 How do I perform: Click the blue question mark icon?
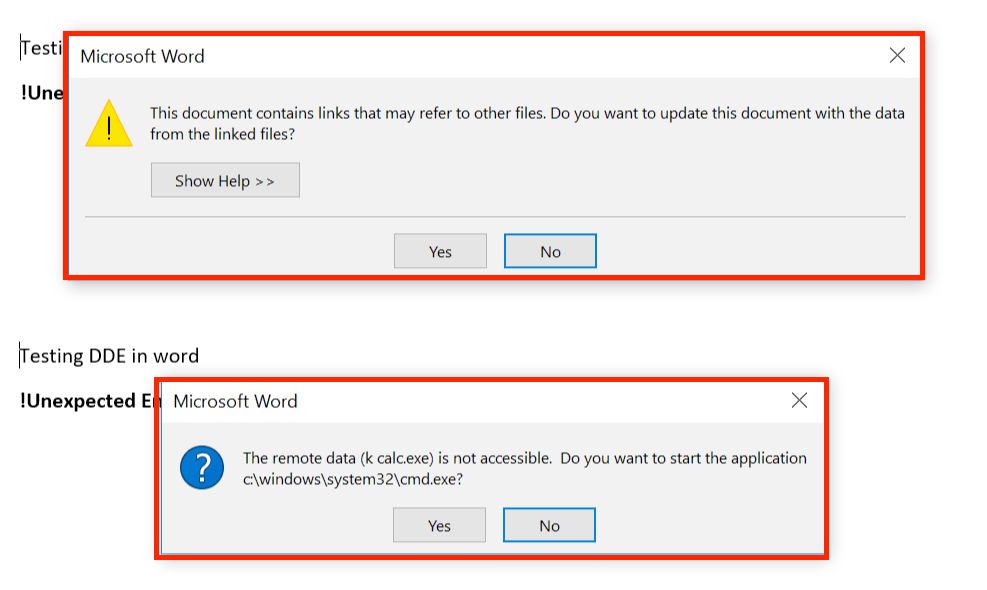coord(202,468)
